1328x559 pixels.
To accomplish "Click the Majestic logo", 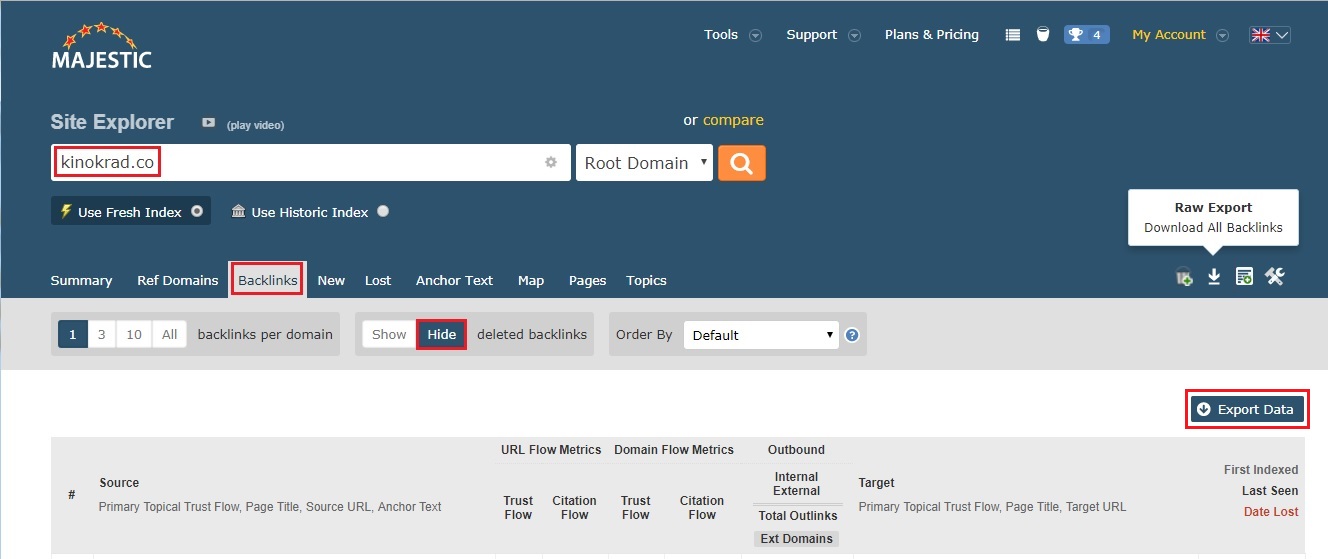I will click(101, 46).
